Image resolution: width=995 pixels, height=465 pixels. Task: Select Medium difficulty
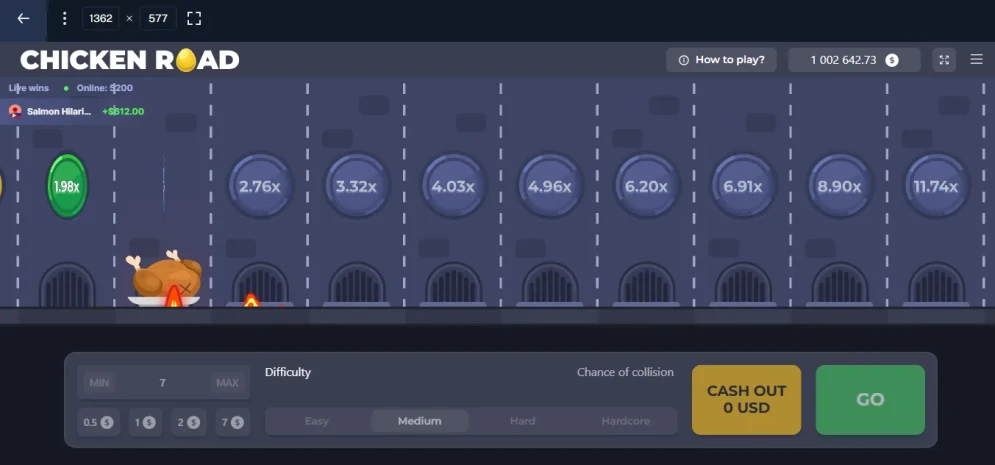pyautogui.click(x=419, y=421)
